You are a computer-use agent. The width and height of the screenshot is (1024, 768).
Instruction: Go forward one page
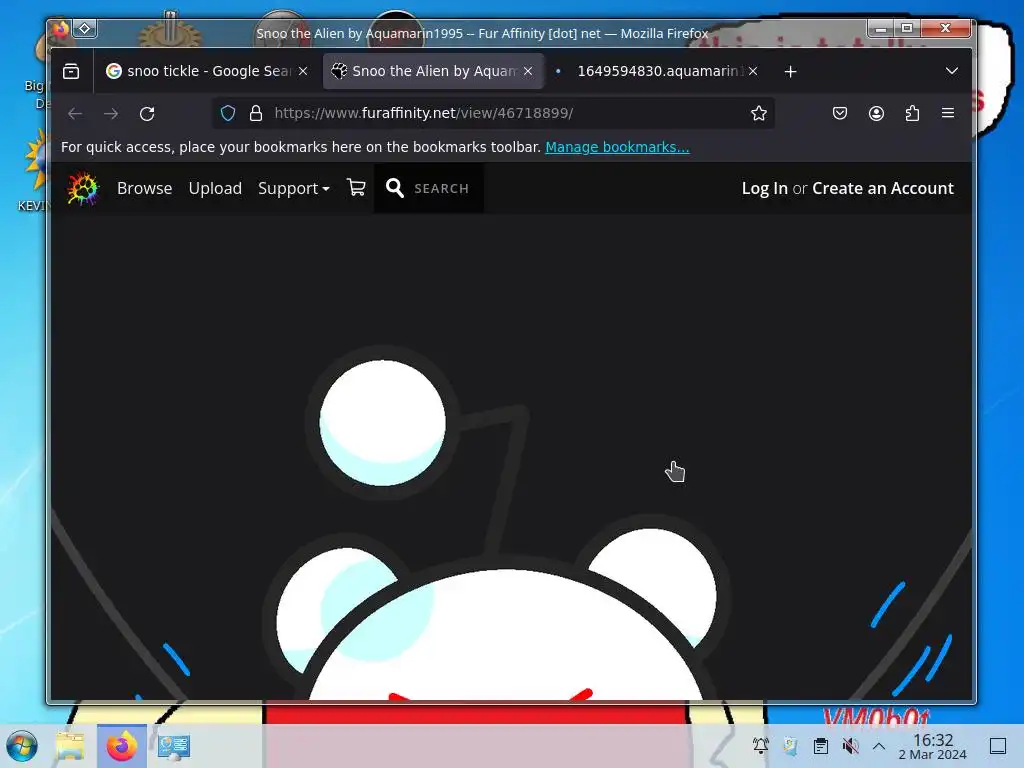click(111, 114)
